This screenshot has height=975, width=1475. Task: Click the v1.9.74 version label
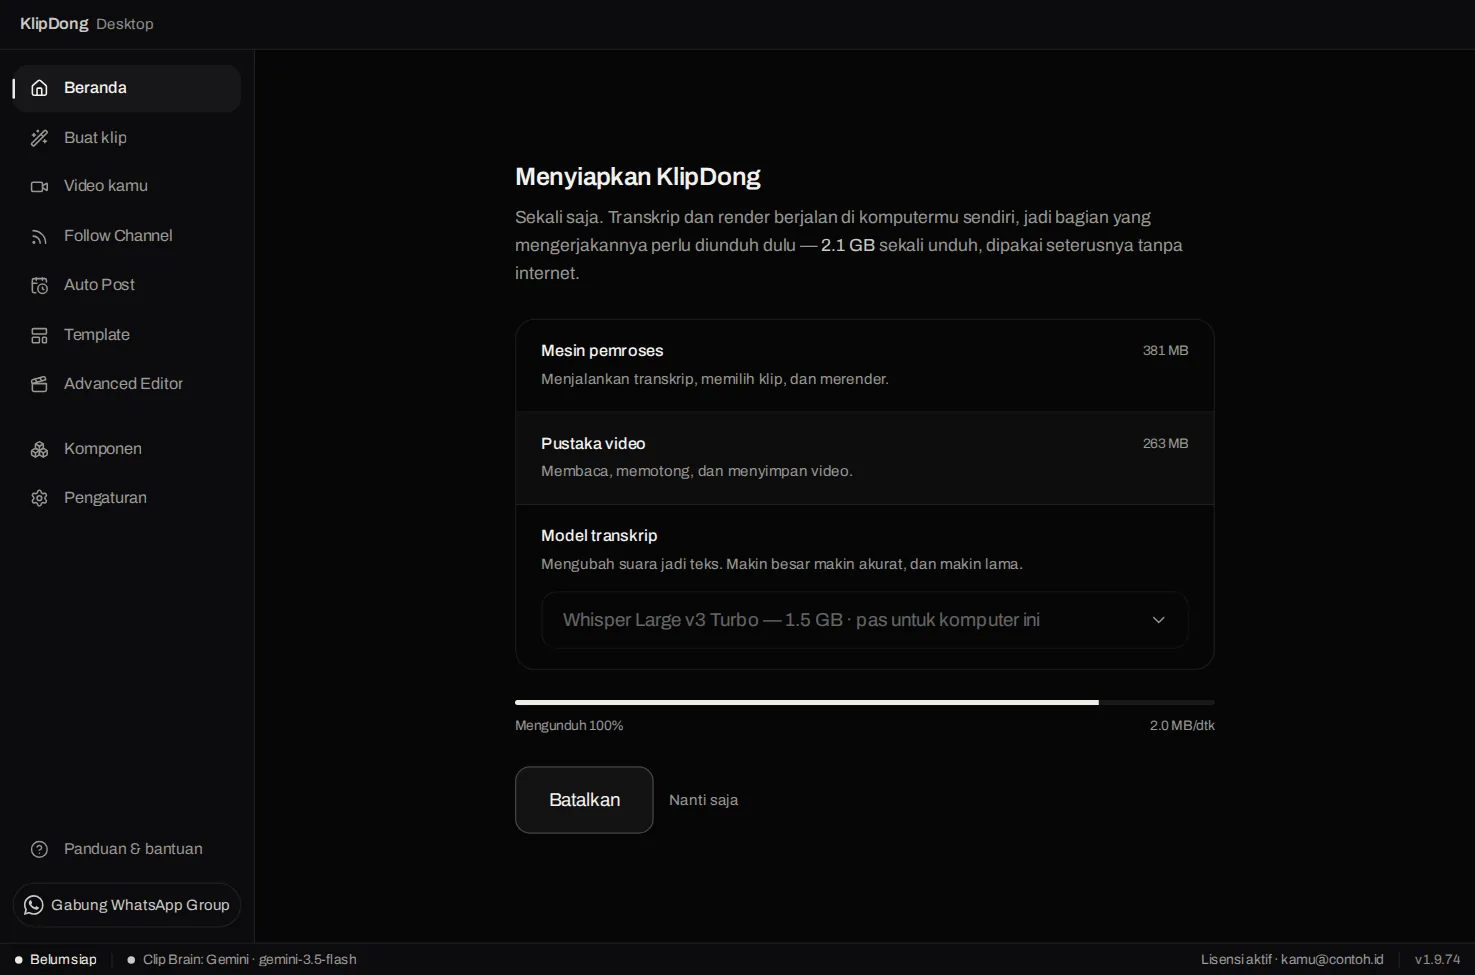(x=1437, y=960)
